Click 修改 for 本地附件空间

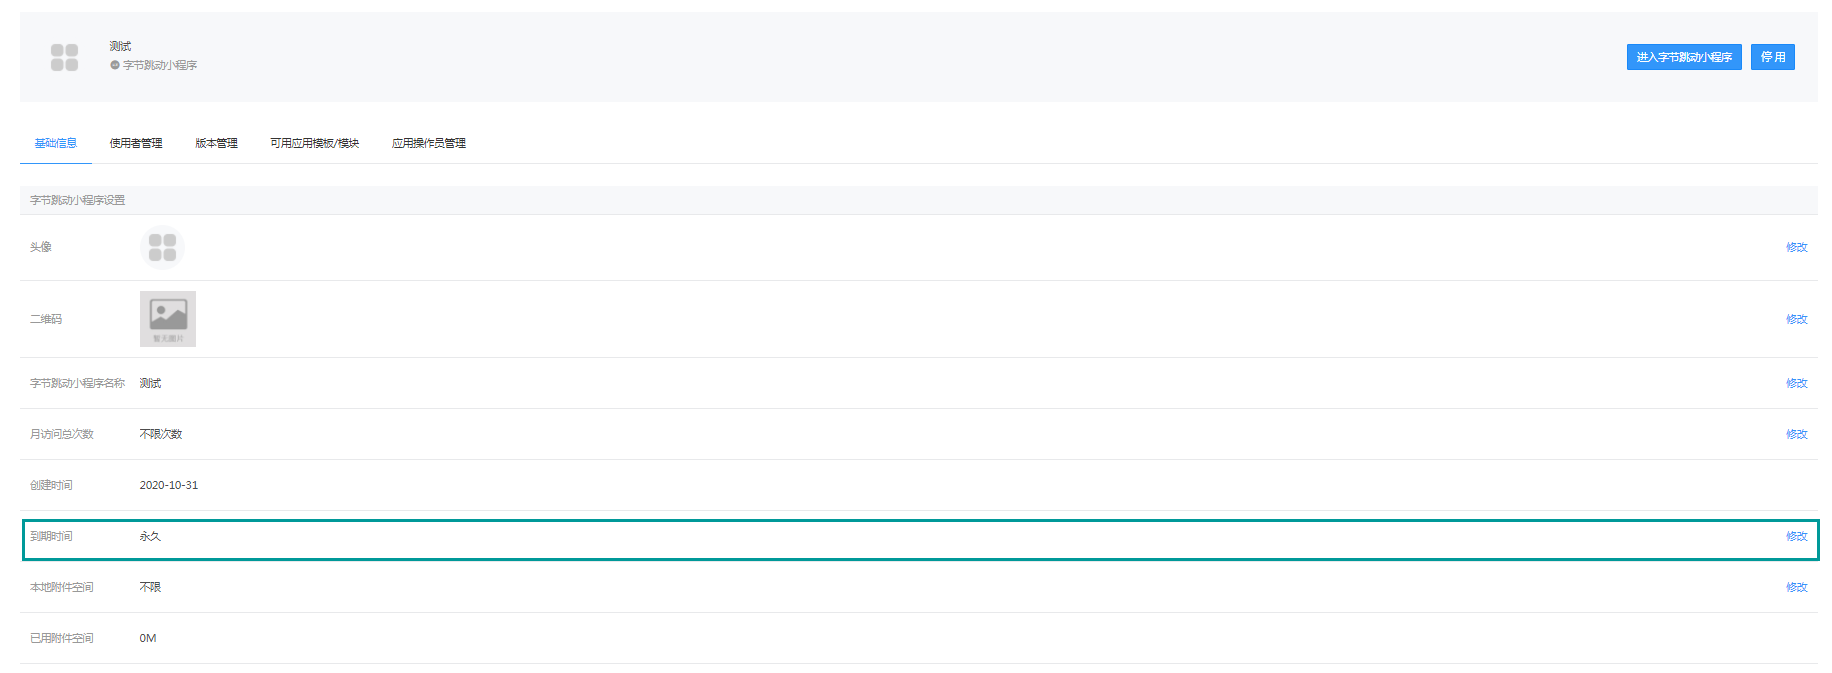tap(1797, 587)
